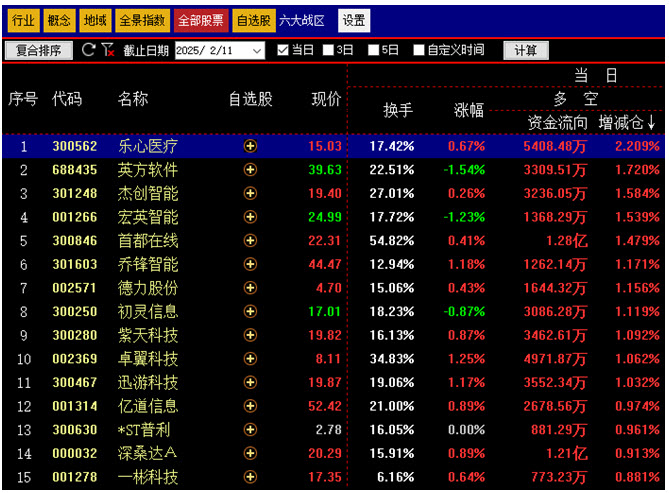The image size is (669, 493).
Task: Switch to the 行业 tab
Action: [23, 20]
